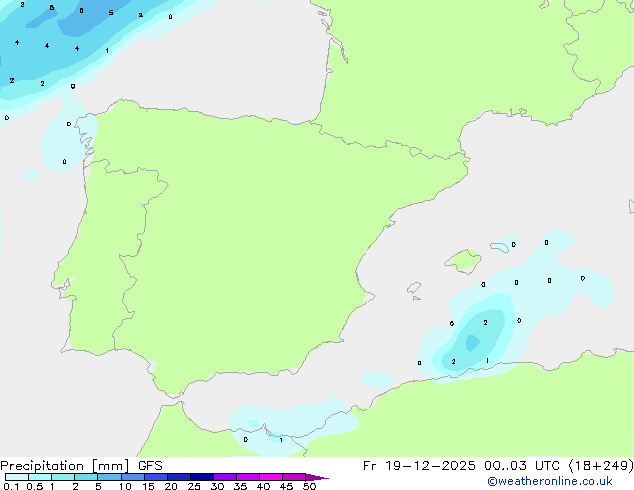Click the 35–40 mm legend color box

pos(248,477)
